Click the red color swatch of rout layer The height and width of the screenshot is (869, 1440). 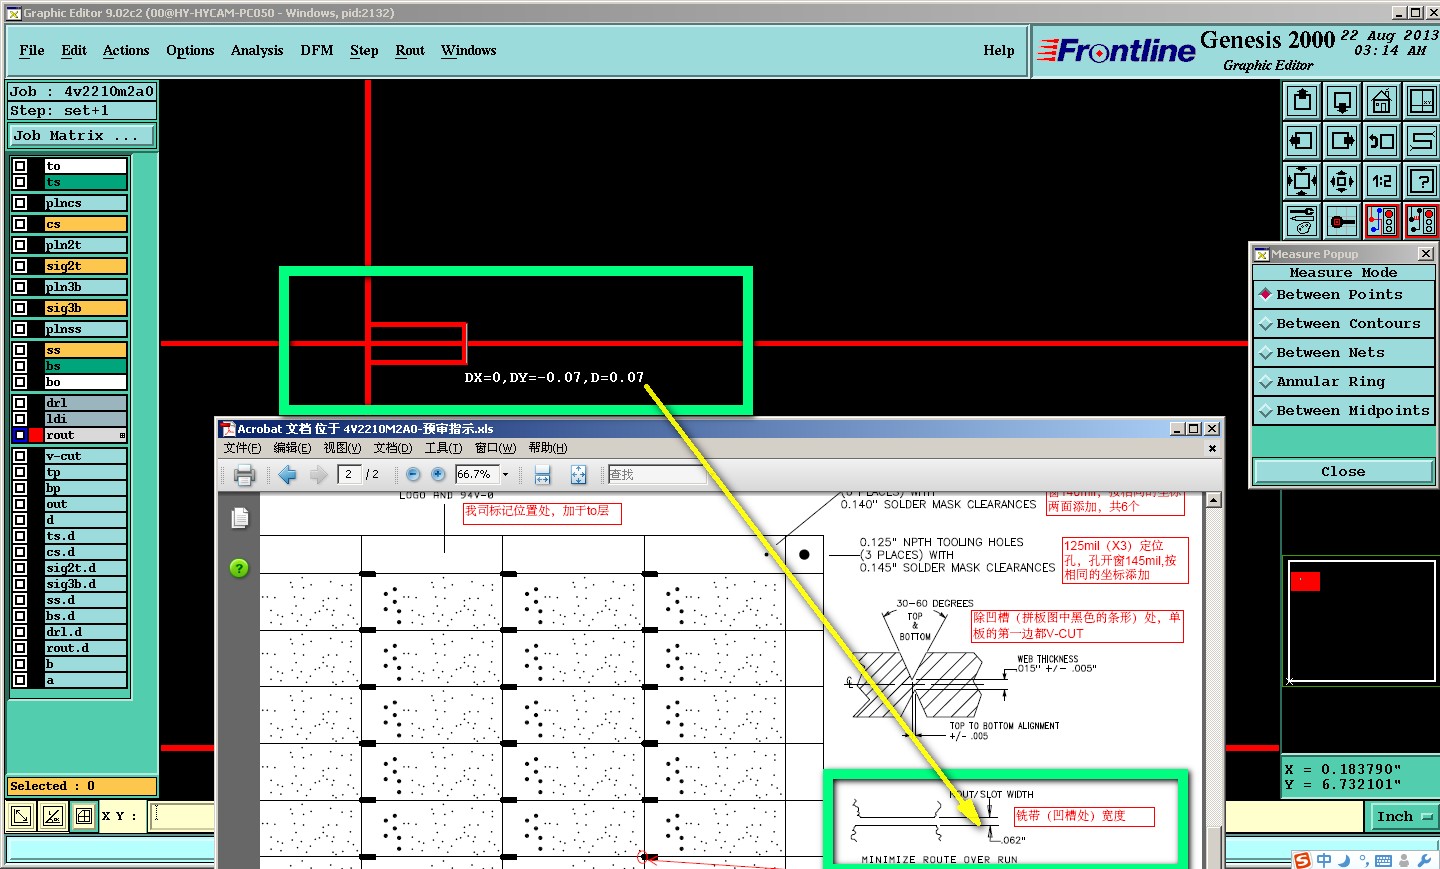click(x=37, y=435)
